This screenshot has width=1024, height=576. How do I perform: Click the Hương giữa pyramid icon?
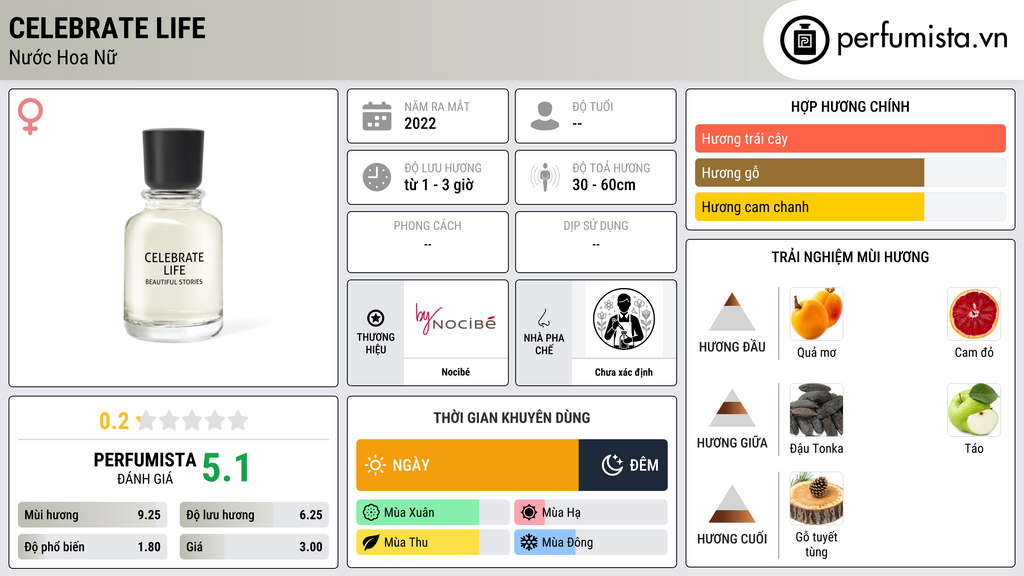[732, 408]
